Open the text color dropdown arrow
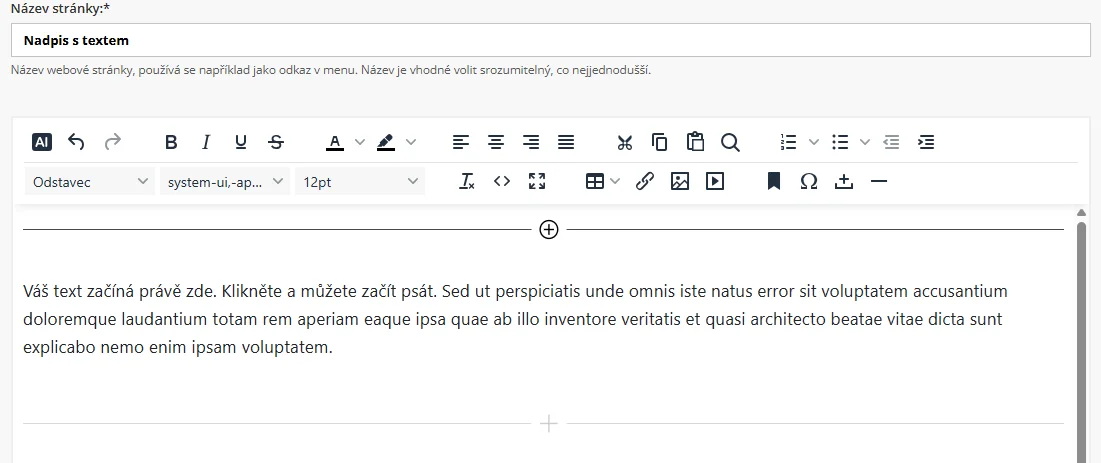Screen dimensions: 1101x463 pos(360,142)
